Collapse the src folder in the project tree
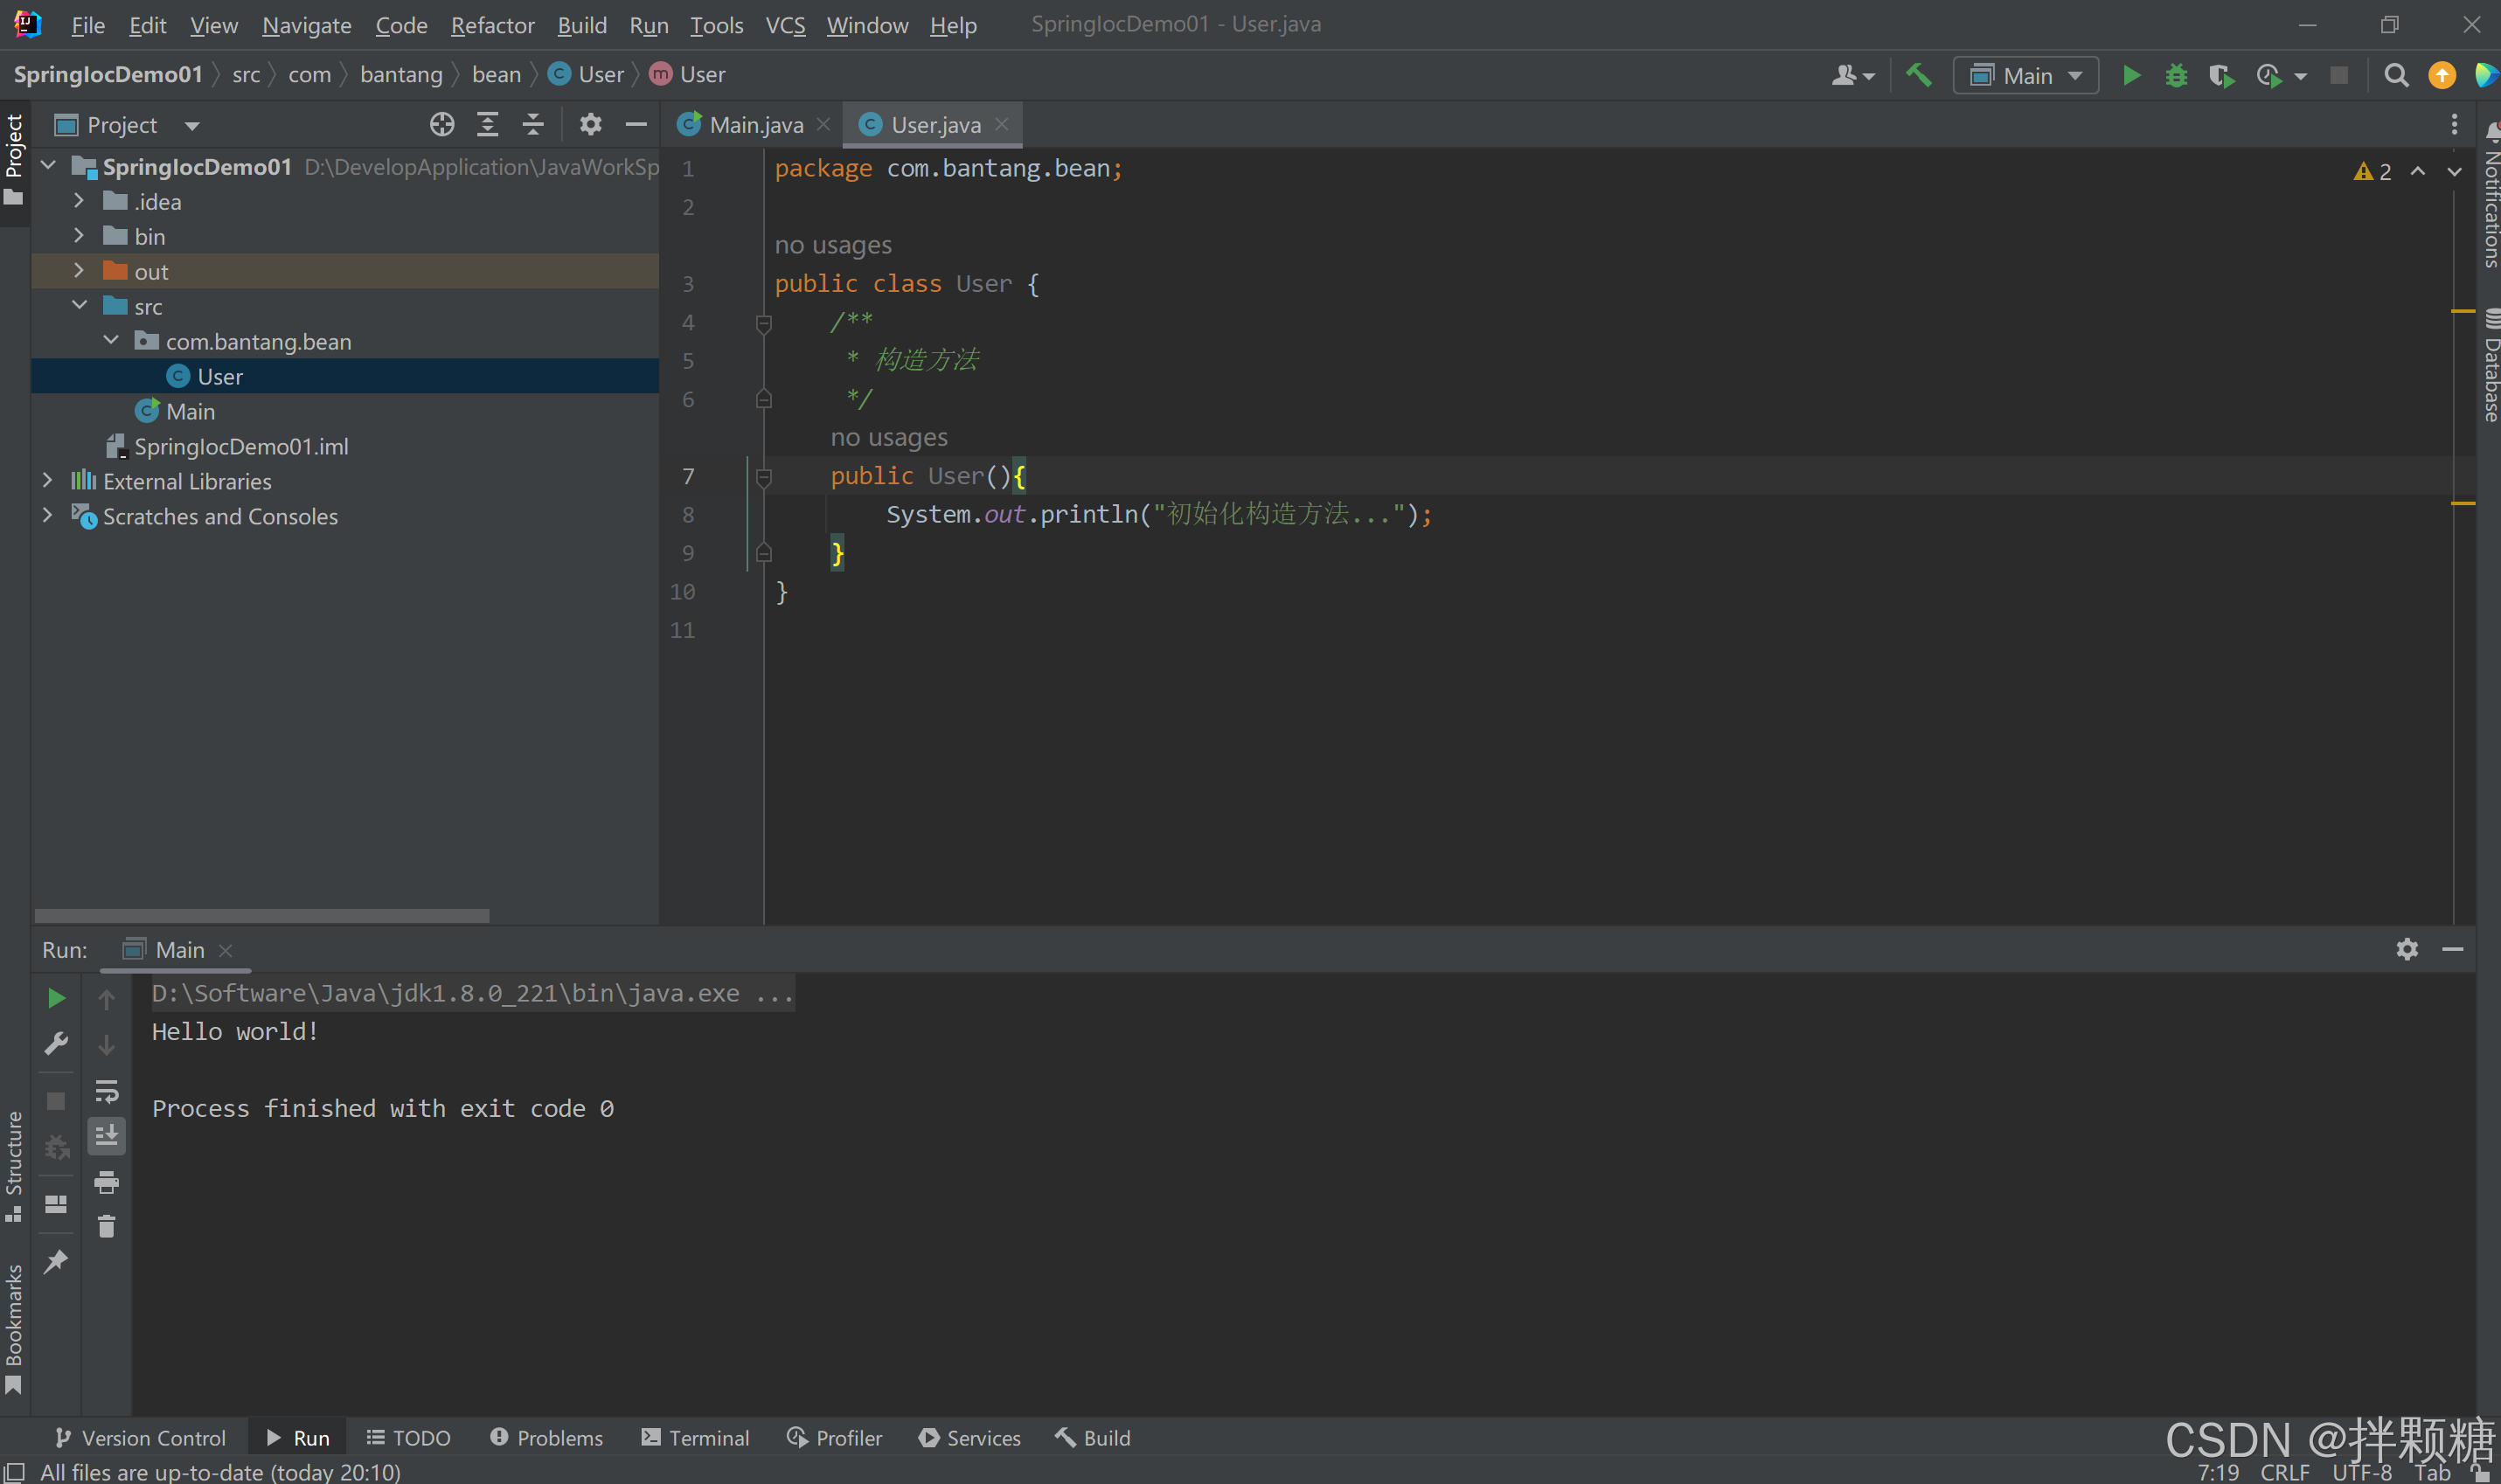The image size is (2501, 1484). (x=80, y=306)
